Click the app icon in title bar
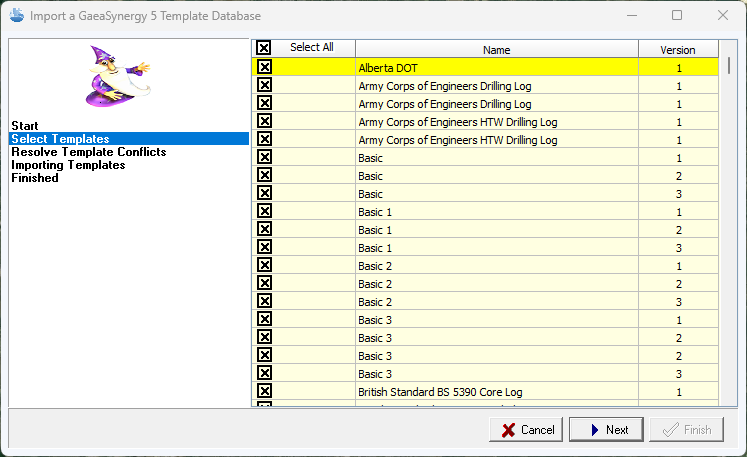This screenshot has width=747, height=457. pos(17,15)
